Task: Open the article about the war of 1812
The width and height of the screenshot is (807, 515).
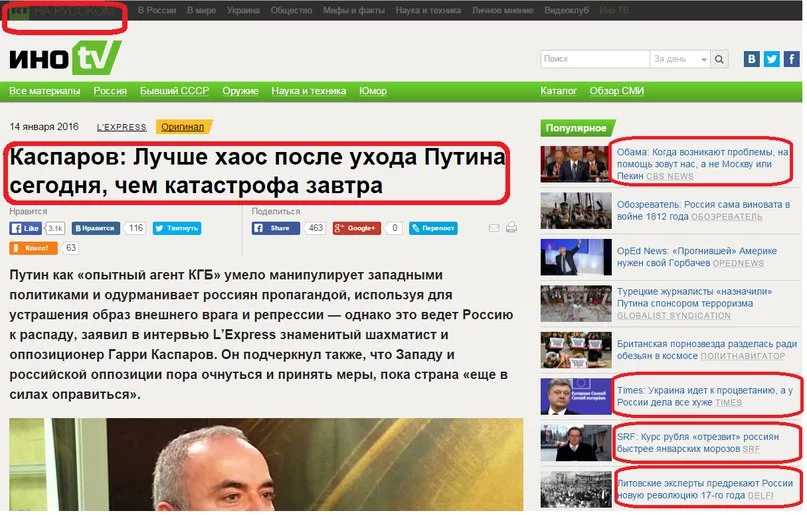Action: click(x=704, y=210)
